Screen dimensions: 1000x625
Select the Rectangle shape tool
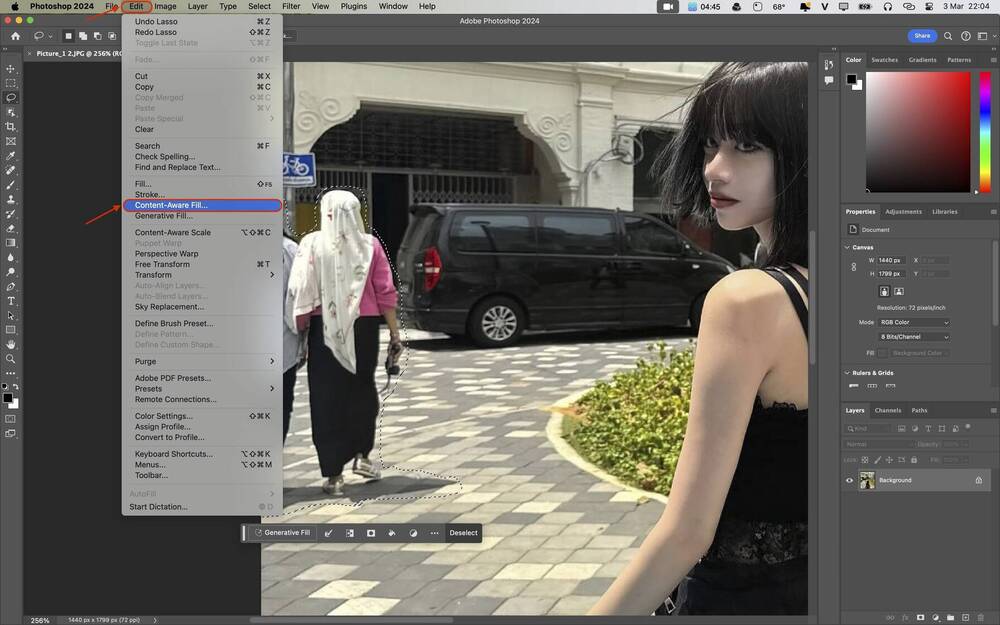tap(10, 330)
